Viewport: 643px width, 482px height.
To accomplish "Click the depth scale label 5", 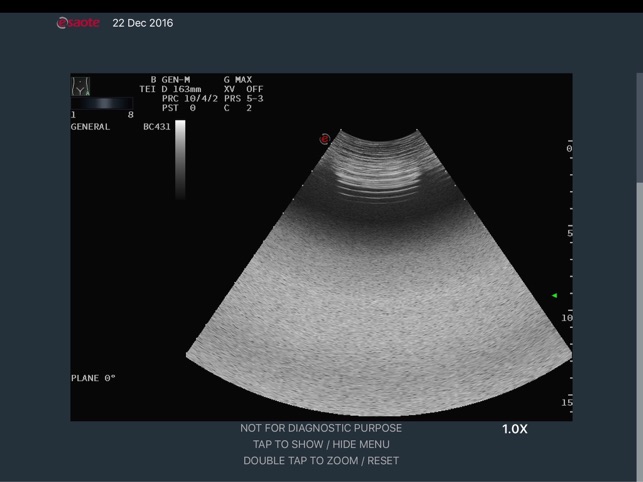I will 570,233.
